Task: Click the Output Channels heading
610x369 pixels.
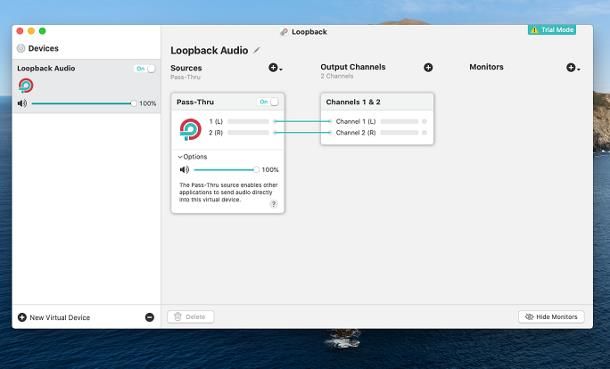Action: [353, 67]
